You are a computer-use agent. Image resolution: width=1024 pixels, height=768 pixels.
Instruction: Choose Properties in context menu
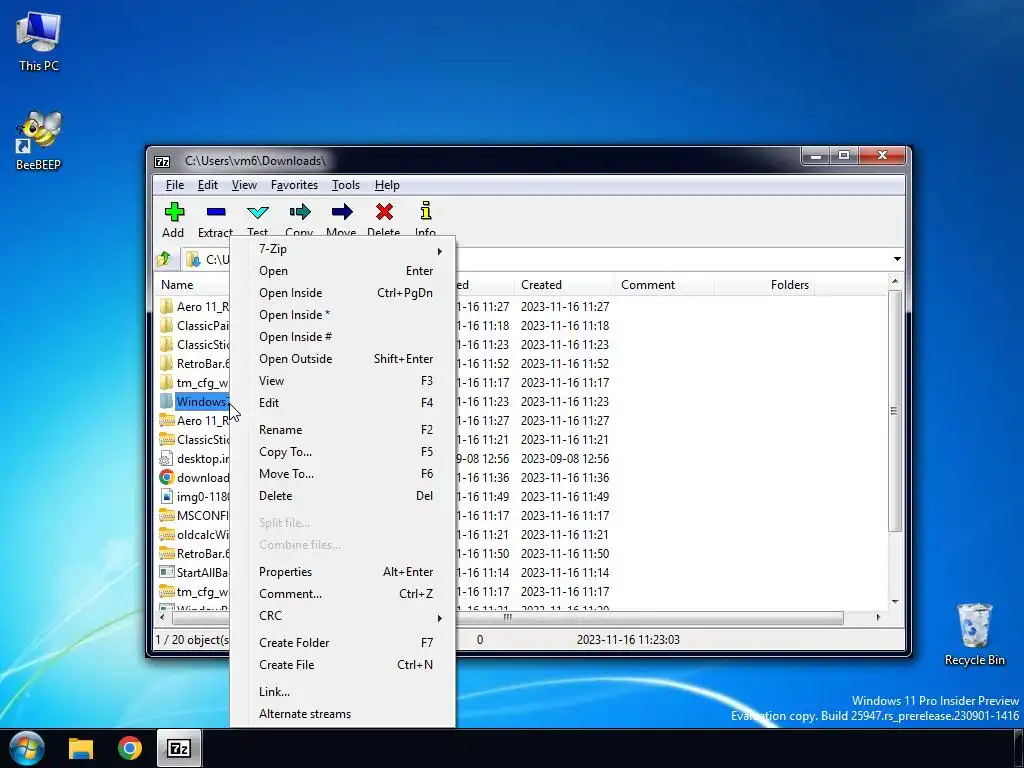click(x=342, y=572)
